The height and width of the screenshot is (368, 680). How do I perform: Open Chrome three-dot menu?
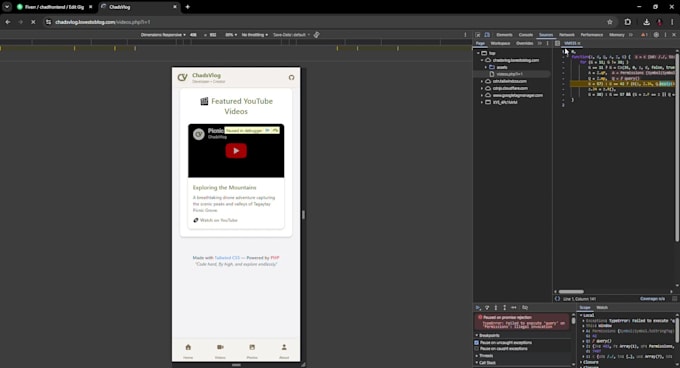click(672, 22)
